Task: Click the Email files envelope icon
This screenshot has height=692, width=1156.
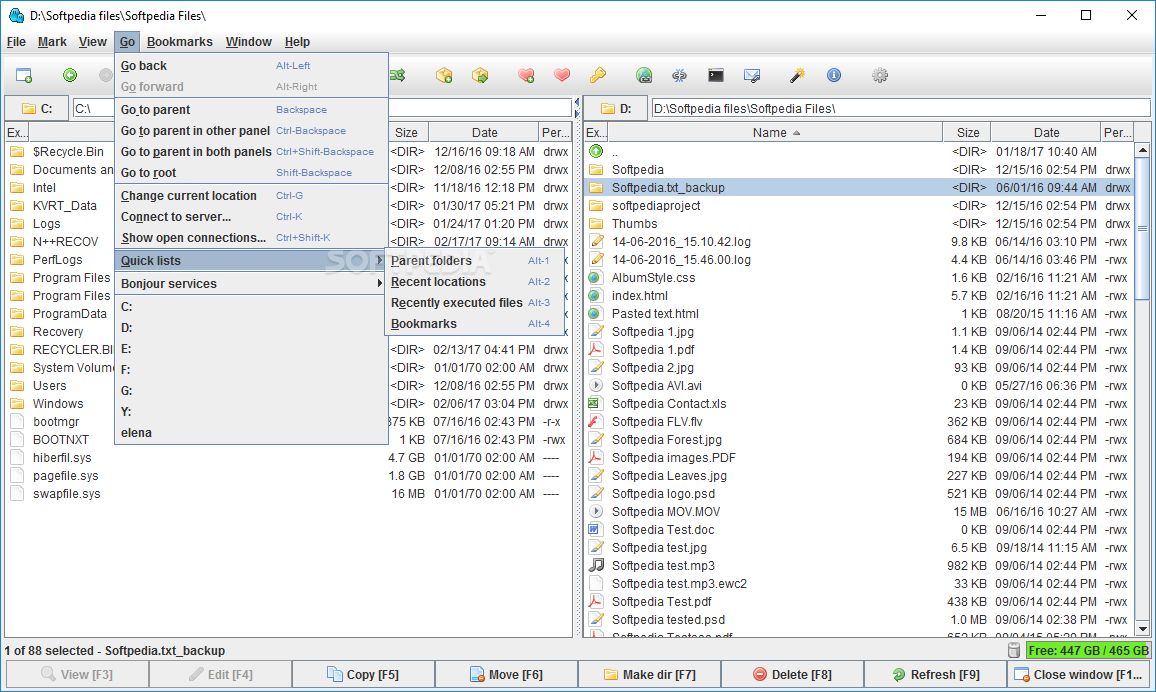Action: (x=752, y=75)
